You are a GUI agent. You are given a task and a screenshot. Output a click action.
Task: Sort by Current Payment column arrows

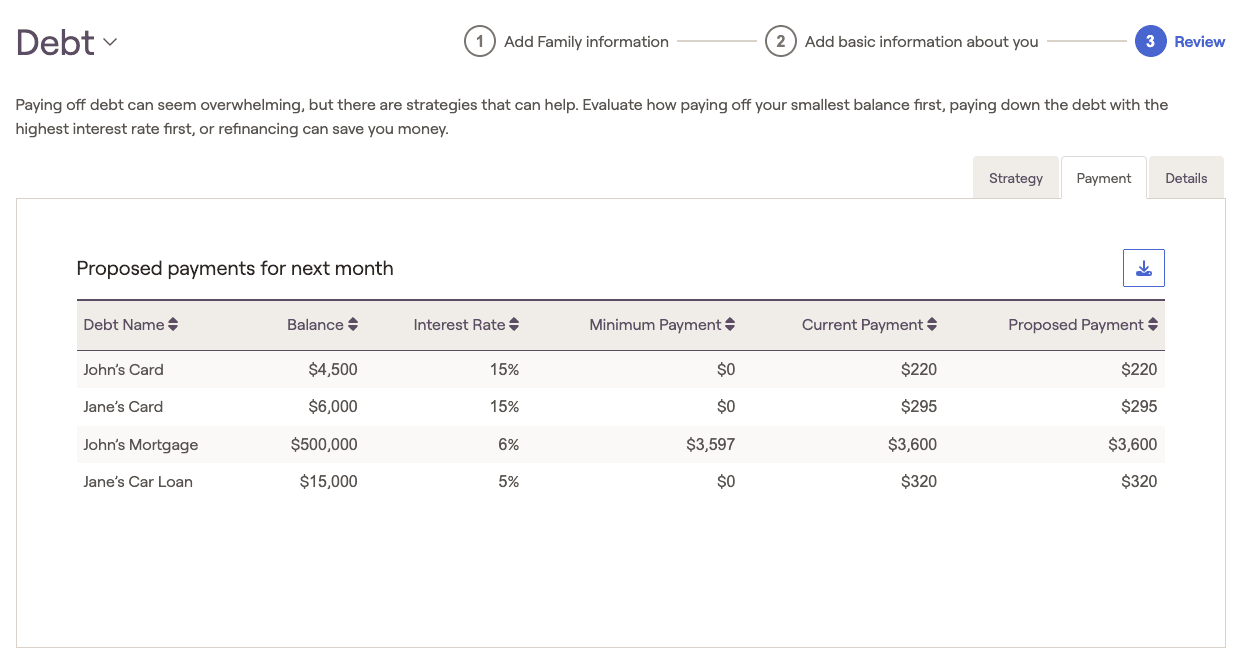coord(932,325)
